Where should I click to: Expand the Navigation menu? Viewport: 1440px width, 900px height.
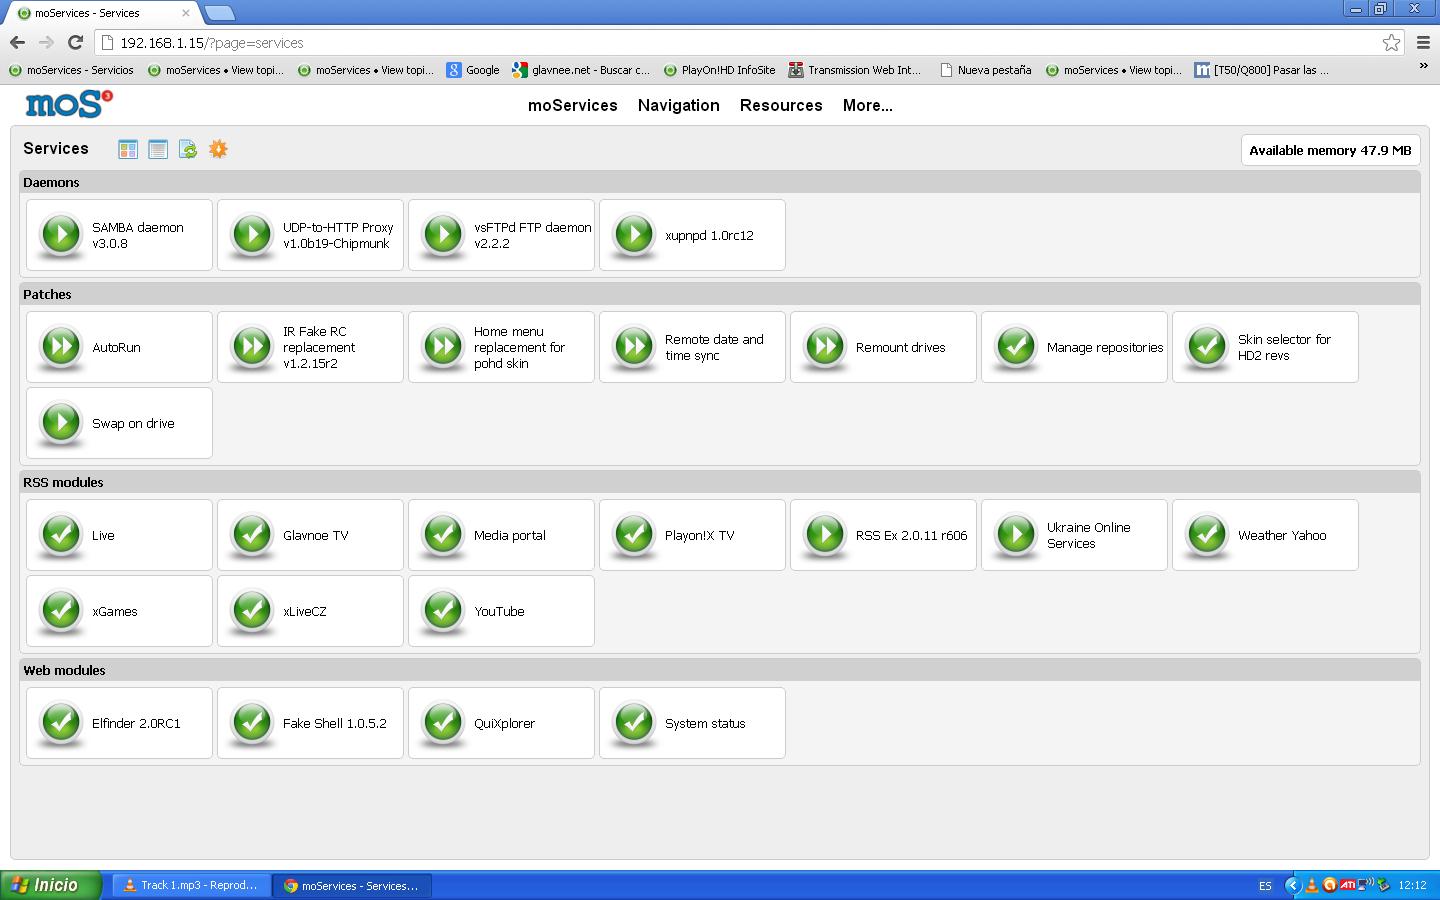(x=678, y=105)
